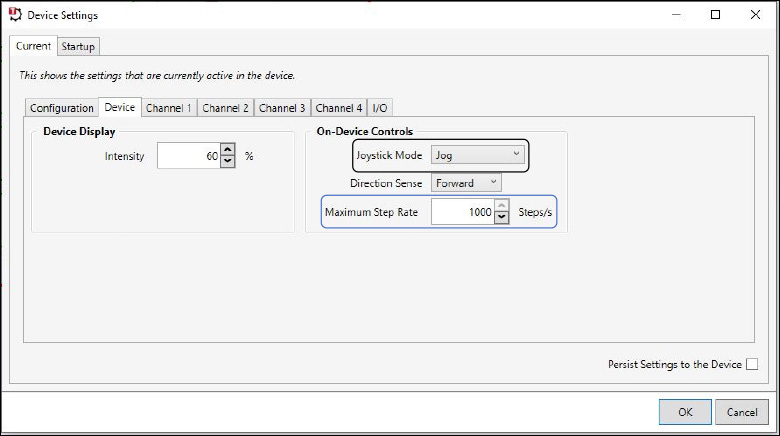Click the Cancel button
This screenshot has height=436, width=780.
[x=742, y=412]
